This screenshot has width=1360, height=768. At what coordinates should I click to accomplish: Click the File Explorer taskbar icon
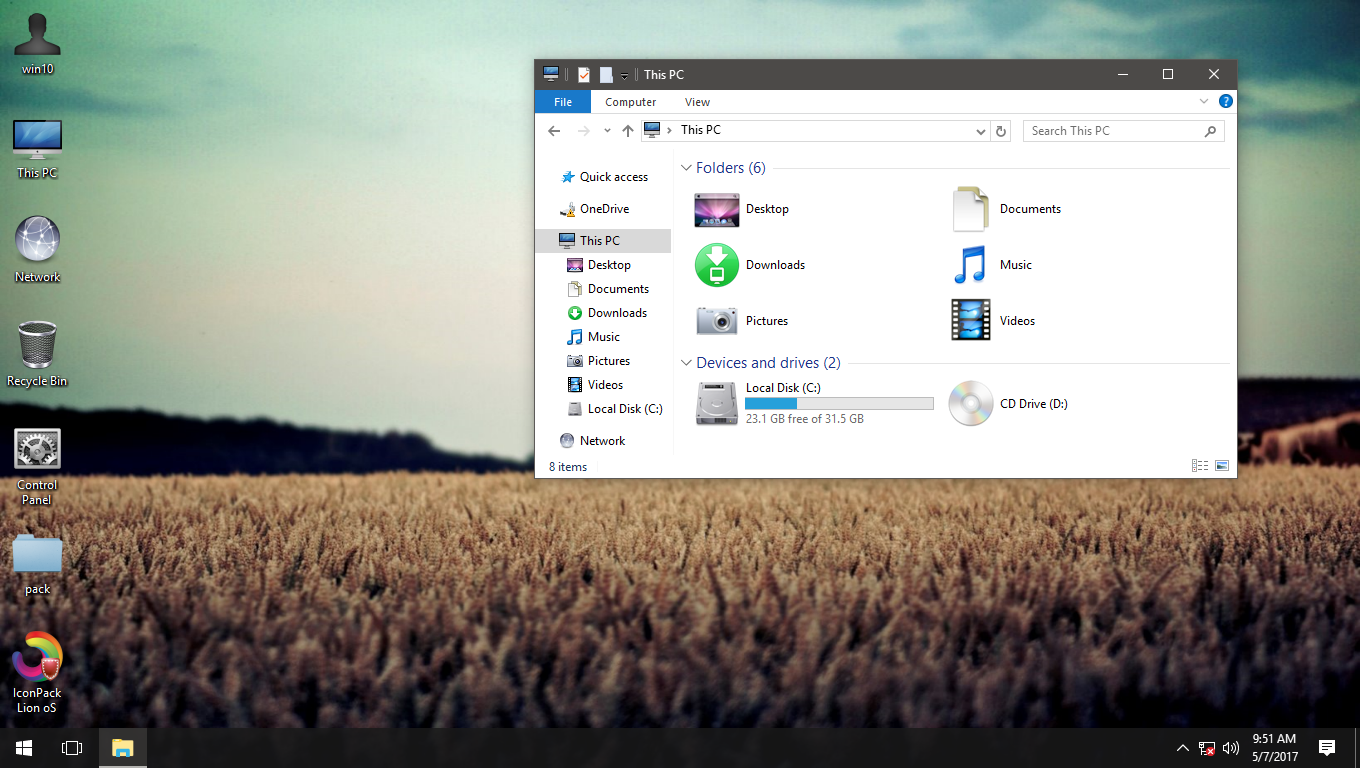pos(122,747)
